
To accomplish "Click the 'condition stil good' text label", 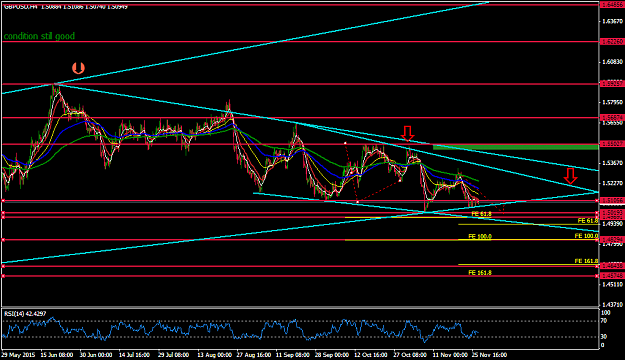I will tap(39, 36).
